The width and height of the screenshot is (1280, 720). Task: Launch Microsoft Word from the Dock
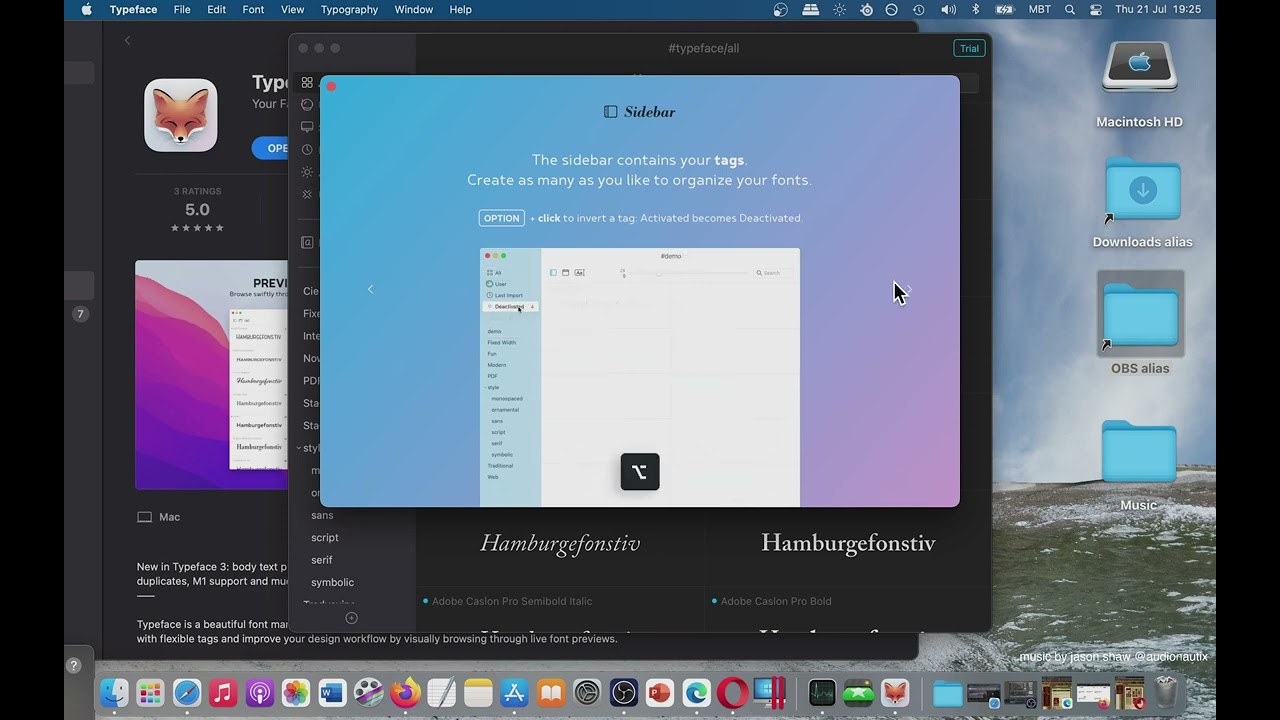332,692
